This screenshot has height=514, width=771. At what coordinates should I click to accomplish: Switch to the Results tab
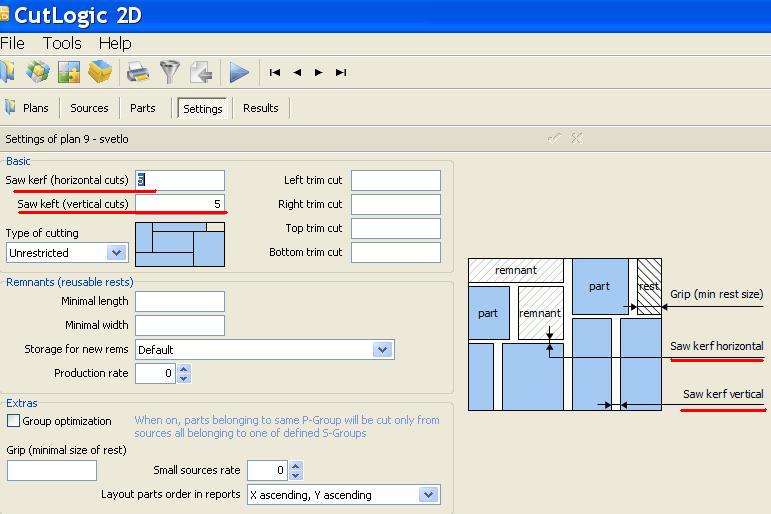pos(261,108)
